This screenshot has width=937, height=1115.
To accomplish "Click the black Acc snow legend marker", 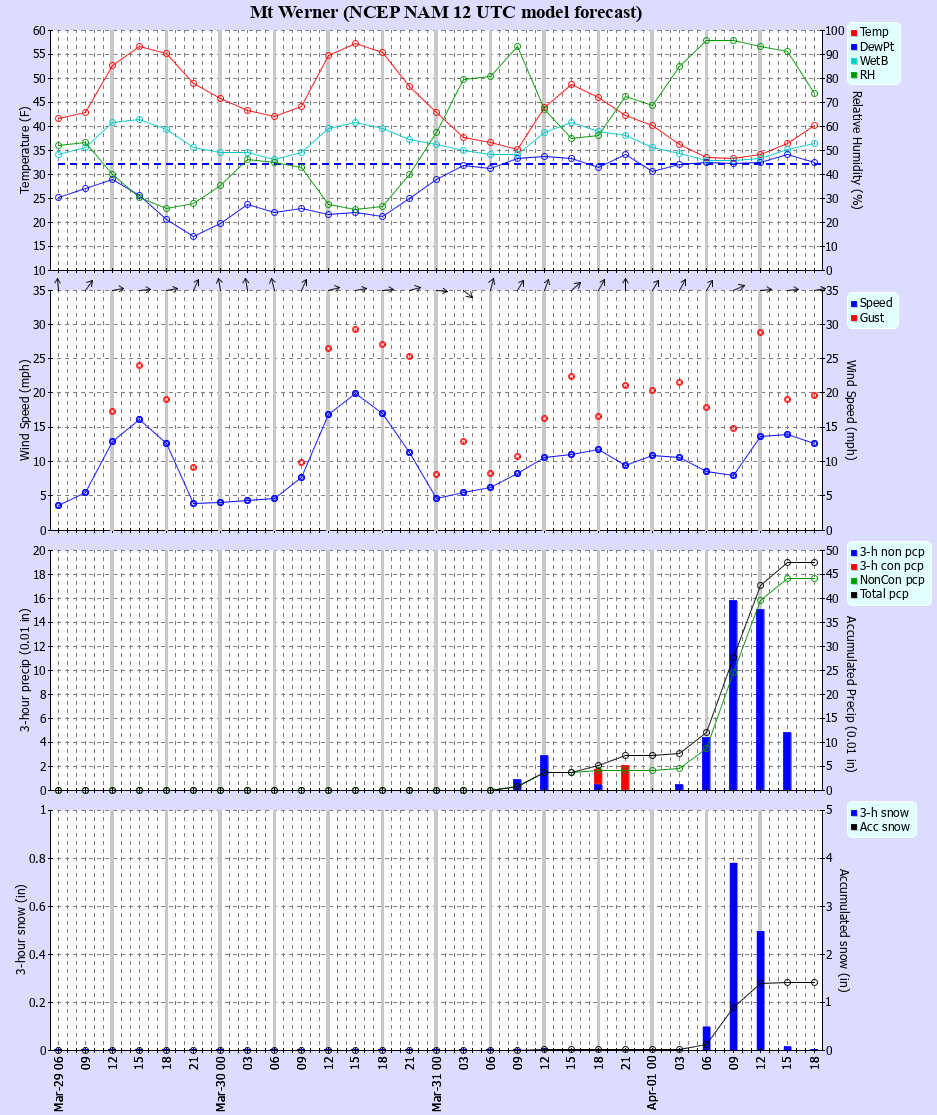I will pos(852,827).
